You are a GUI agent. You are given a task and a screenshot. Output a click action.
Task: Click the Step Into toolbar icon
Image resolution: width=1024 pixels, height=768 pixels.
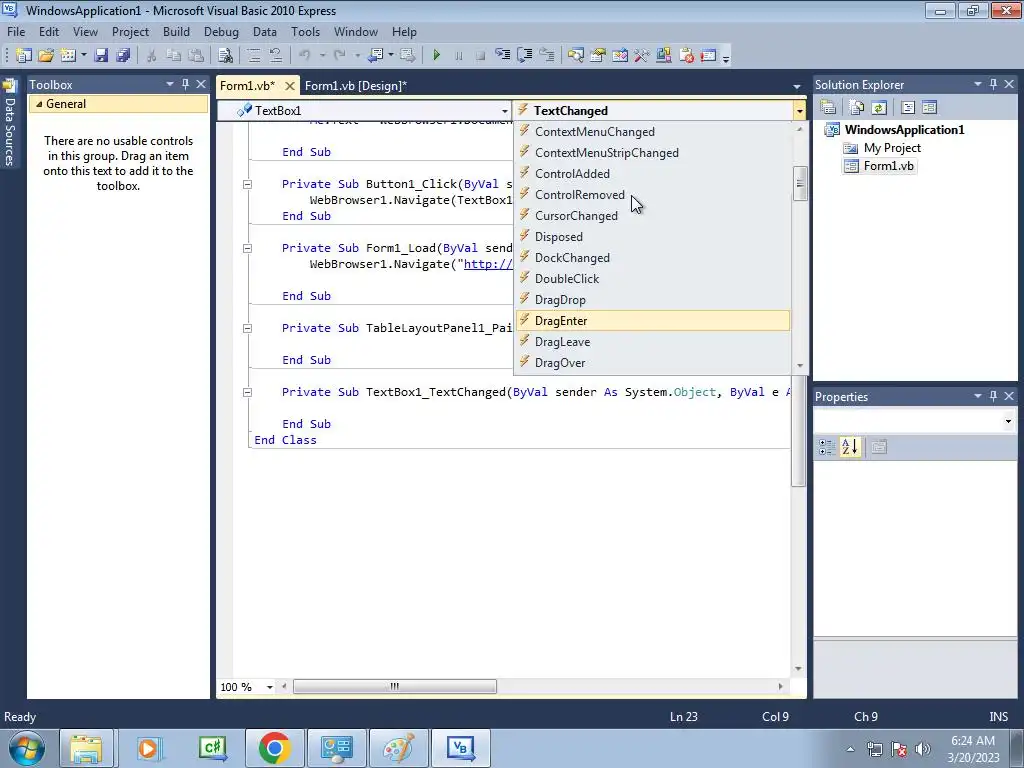[502, 56]
